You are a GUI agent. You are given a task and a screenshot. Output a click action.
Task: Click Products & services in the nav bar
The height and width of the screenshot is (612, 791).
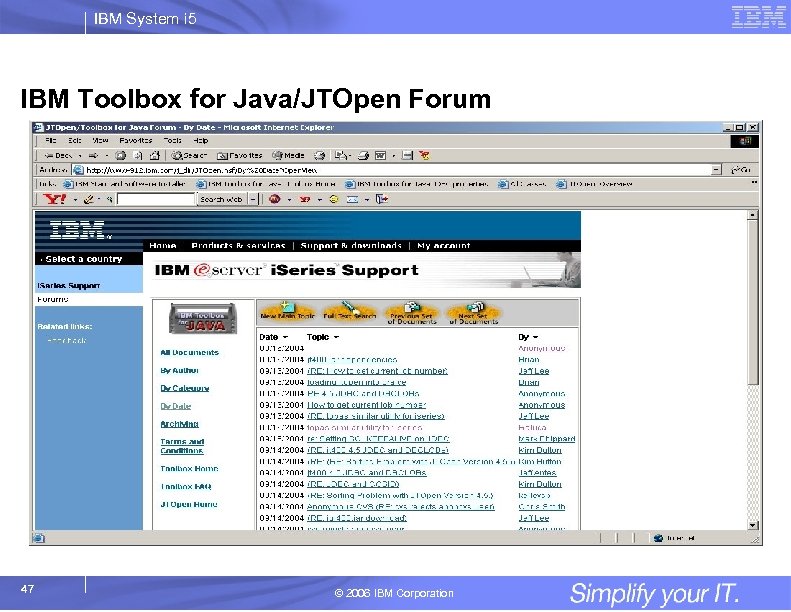238,246
